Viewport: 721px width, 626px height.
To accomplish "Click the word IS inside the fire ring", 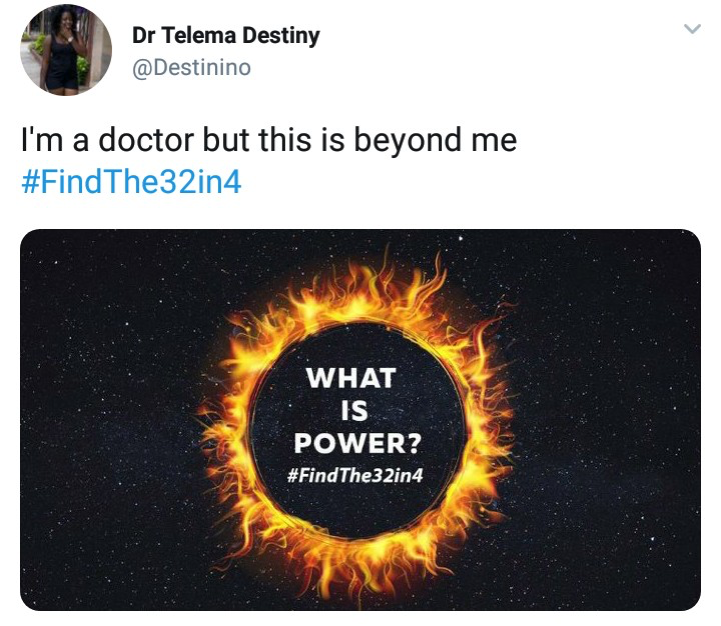I will click(x=355, y=411).
